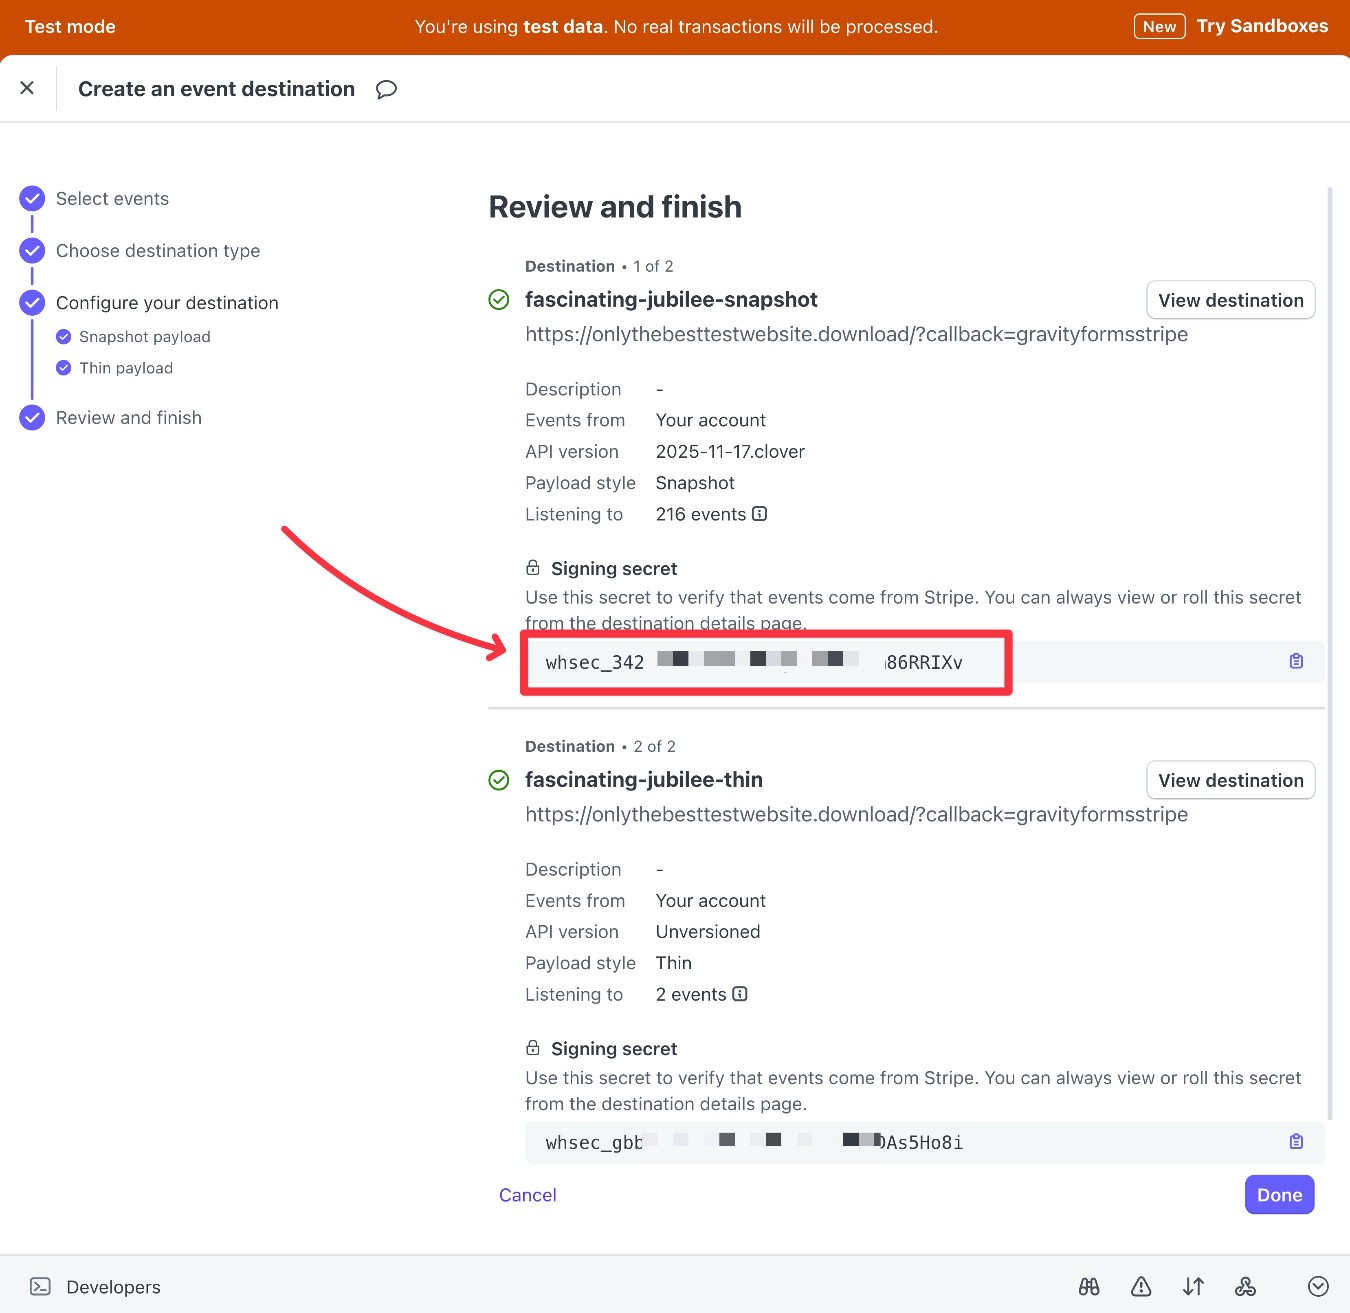Click the info icon next to 216 events
Screen dimensions: 1350x1313
tap(760, 514)
